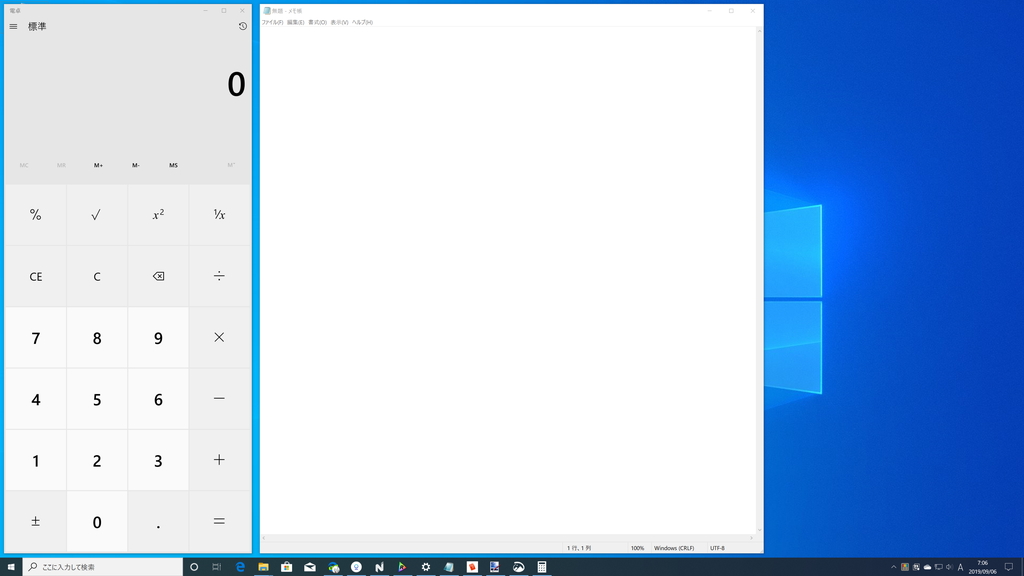Click the Windows Start button
This screenshot has width=1024, height=576.
pyautogui.click(x=11, y=567)
